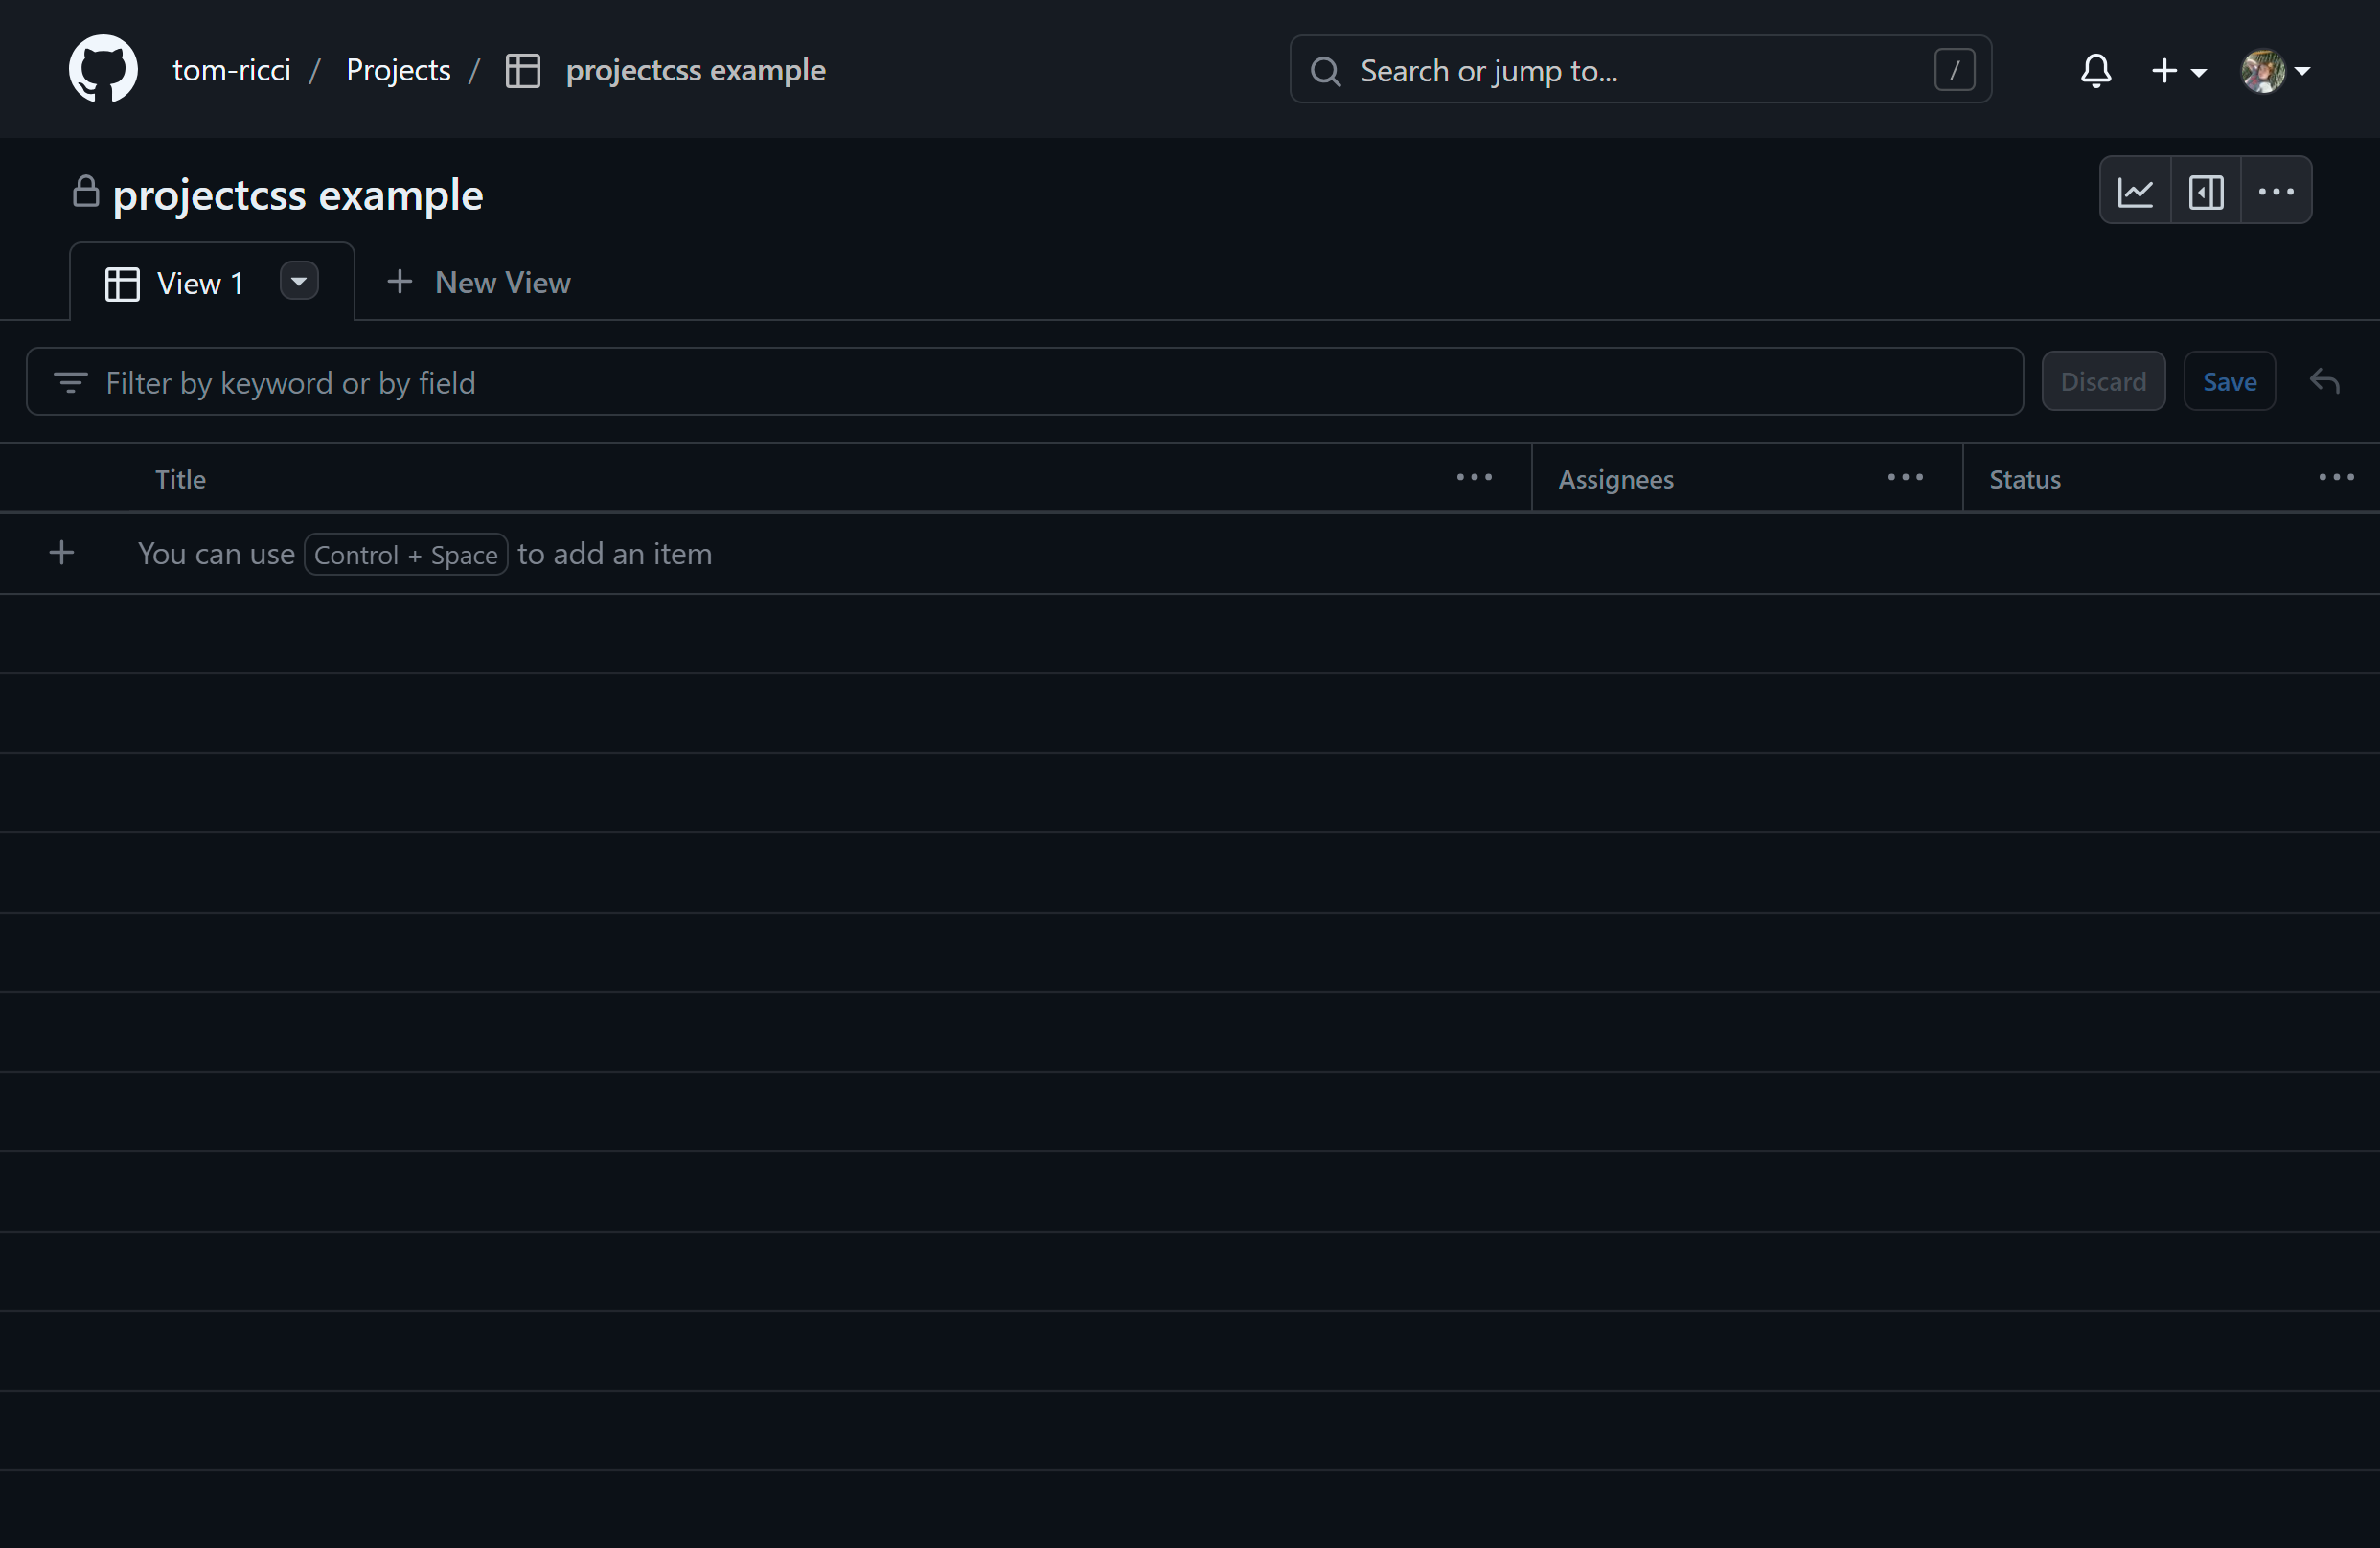Expand the View 1 dropdown chevron
Image resolution: width=2380 pixels, height=1548 pixels.
coord(298,281)
